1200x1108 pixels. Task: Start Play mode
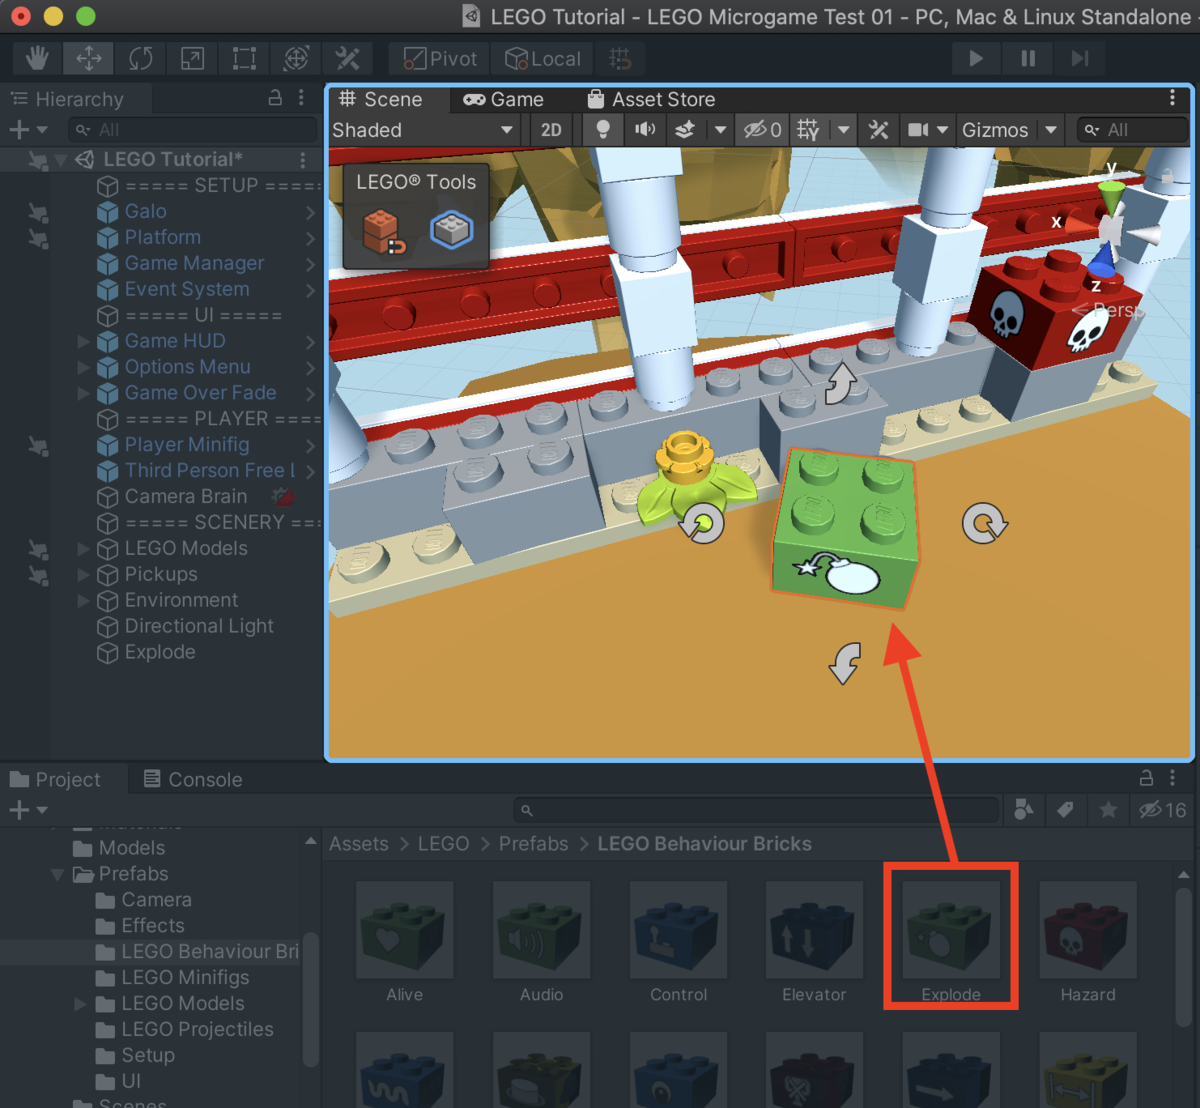pyautogui.click(x=976, y=59)
